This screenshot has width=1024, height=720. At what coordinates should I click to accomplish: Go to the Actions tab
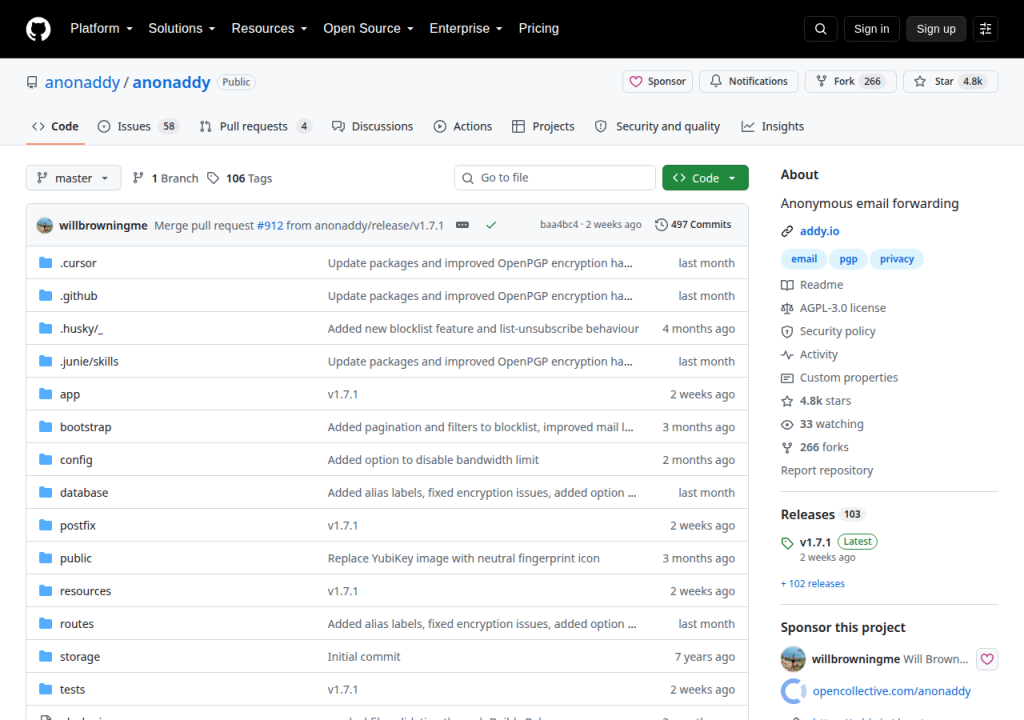click(463, 126)
